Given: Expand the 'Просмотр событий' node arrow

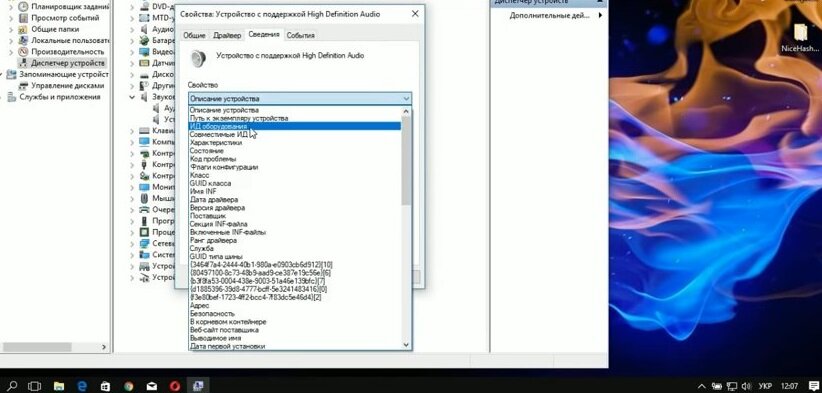Looking at the screenshot, I should (11, 18).
